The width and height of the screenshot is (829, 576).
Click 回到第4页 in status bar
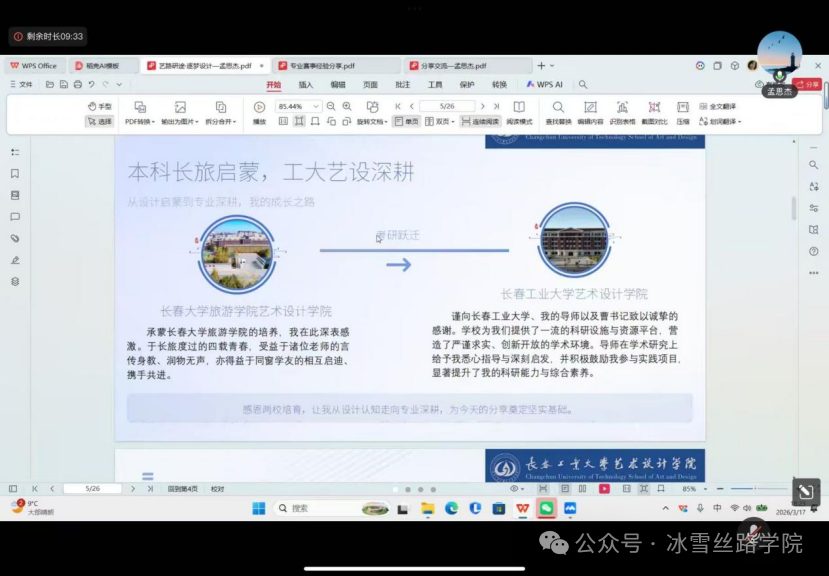click(x=182, y=489)
